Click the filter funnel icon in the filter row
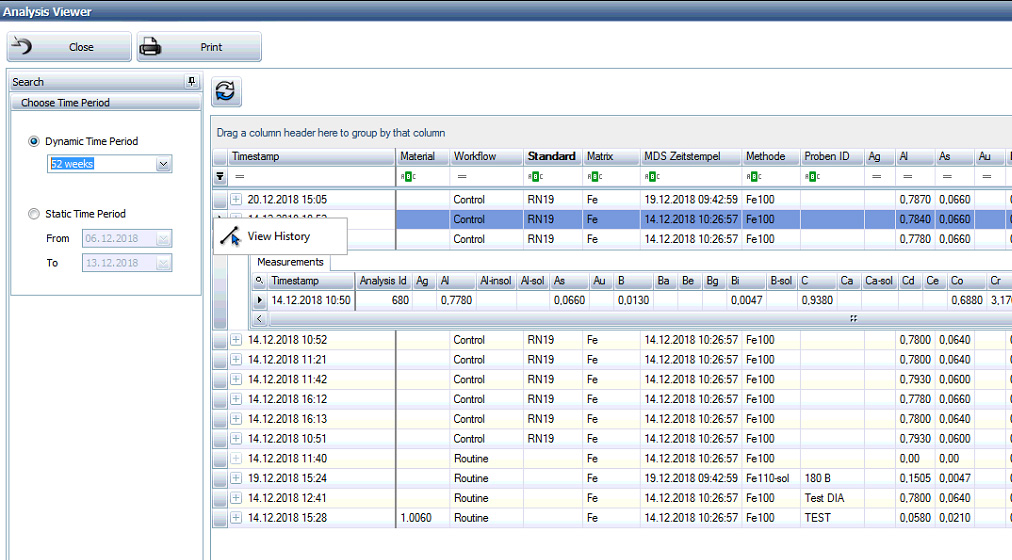 (x=220, y=176)
